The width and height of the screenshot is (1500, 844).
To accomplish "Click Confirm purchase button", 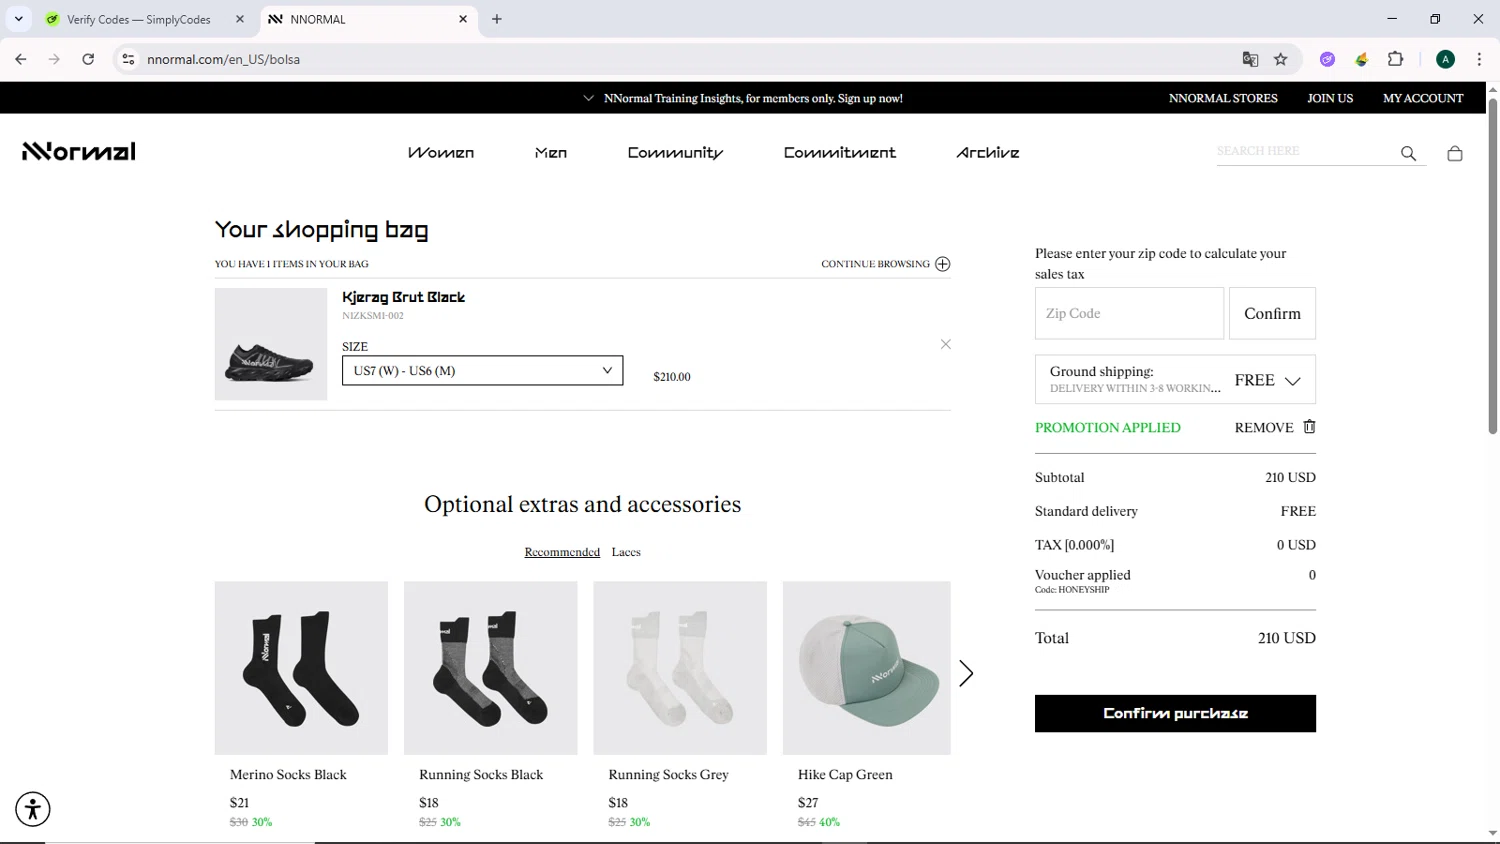I will point(1175,713).
